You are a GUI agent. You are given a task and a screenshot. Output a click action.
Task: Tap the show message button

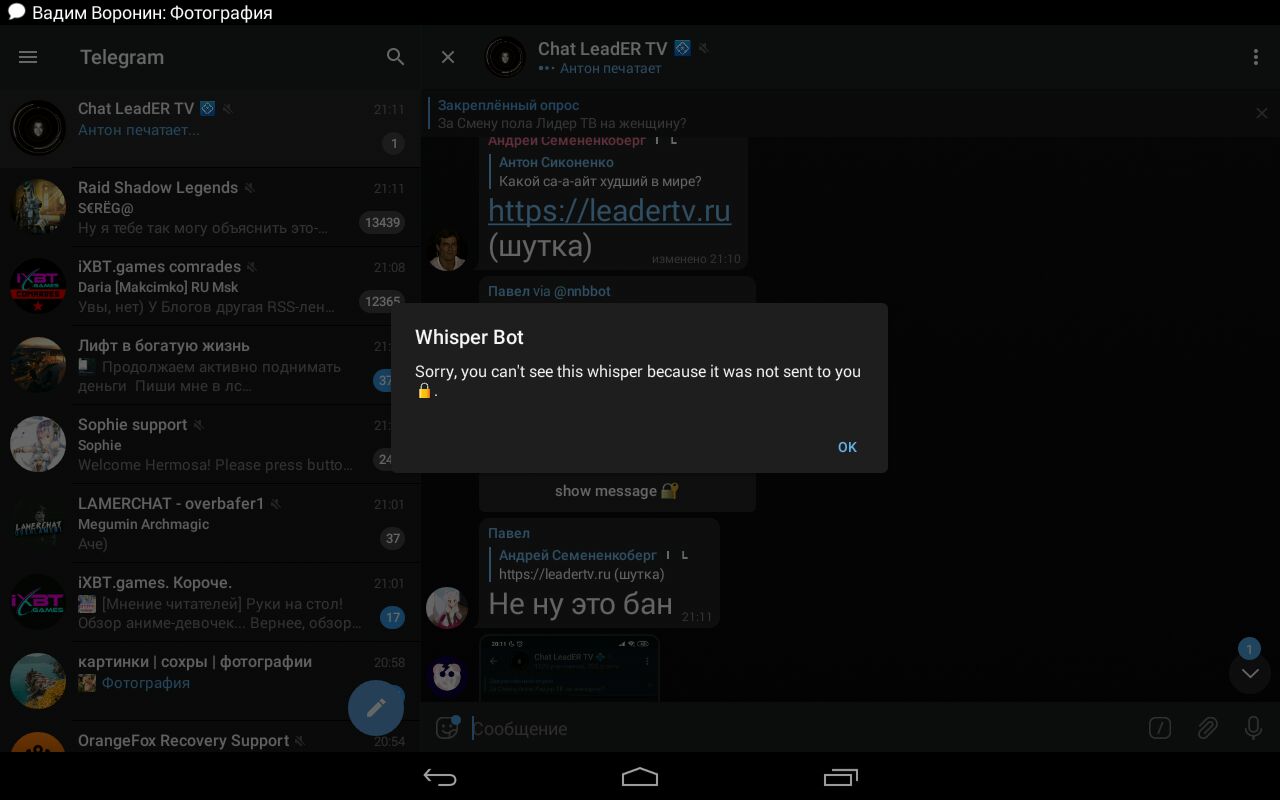(x=617, y=491)
